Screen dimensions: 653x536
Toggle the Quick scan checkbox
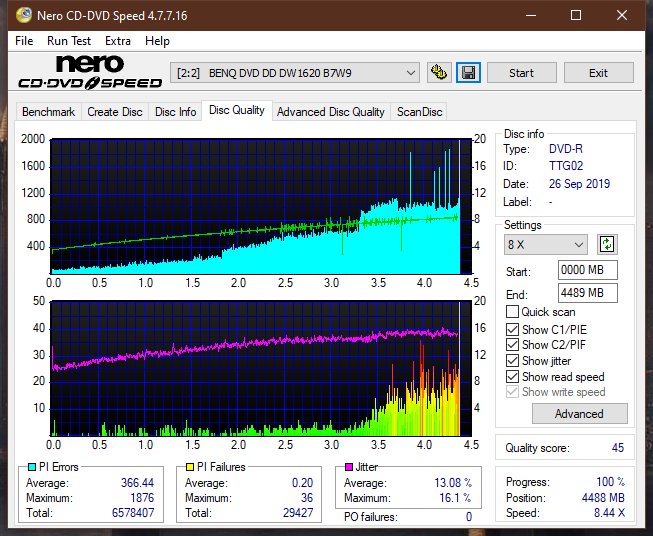(512, 312)
